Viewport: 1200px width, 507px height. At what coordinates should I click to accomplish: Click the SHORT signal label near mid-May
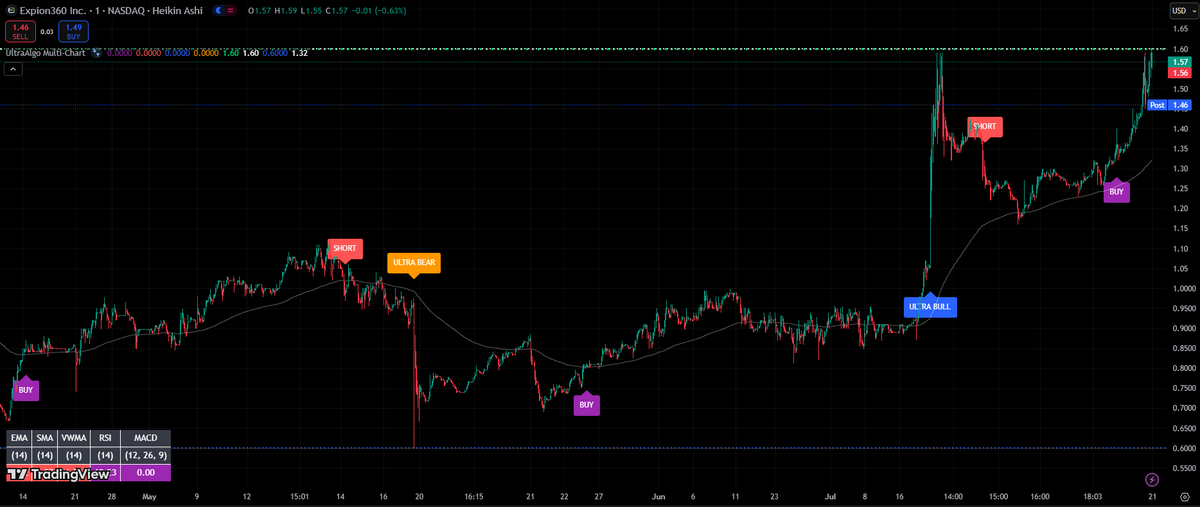pos(344,248)
